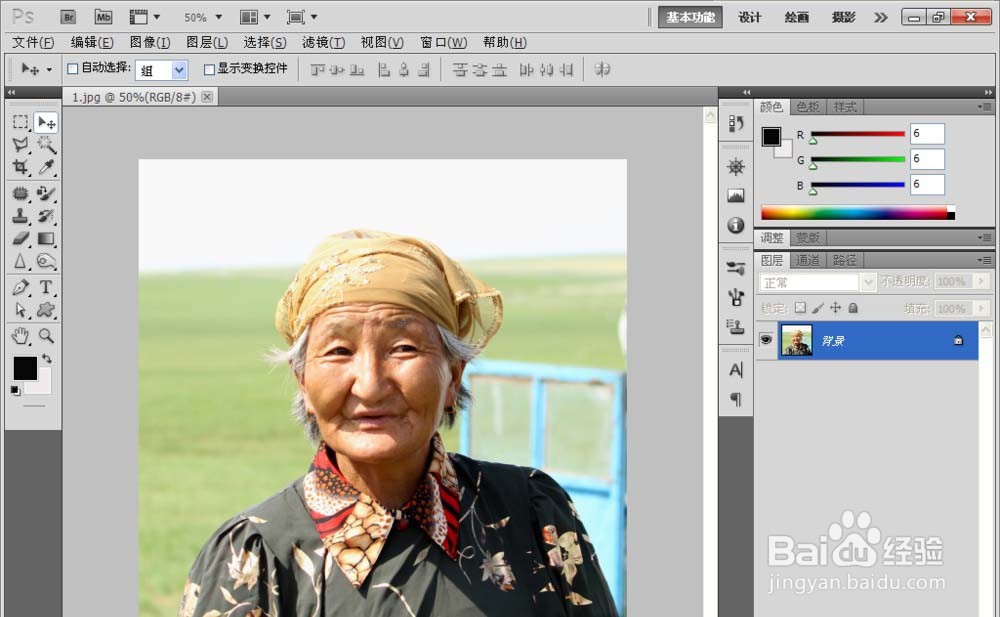This screenshot has height=617, width=1000.
Task: Launch Mini Bridge from the top bar
Action: (103, 17)
